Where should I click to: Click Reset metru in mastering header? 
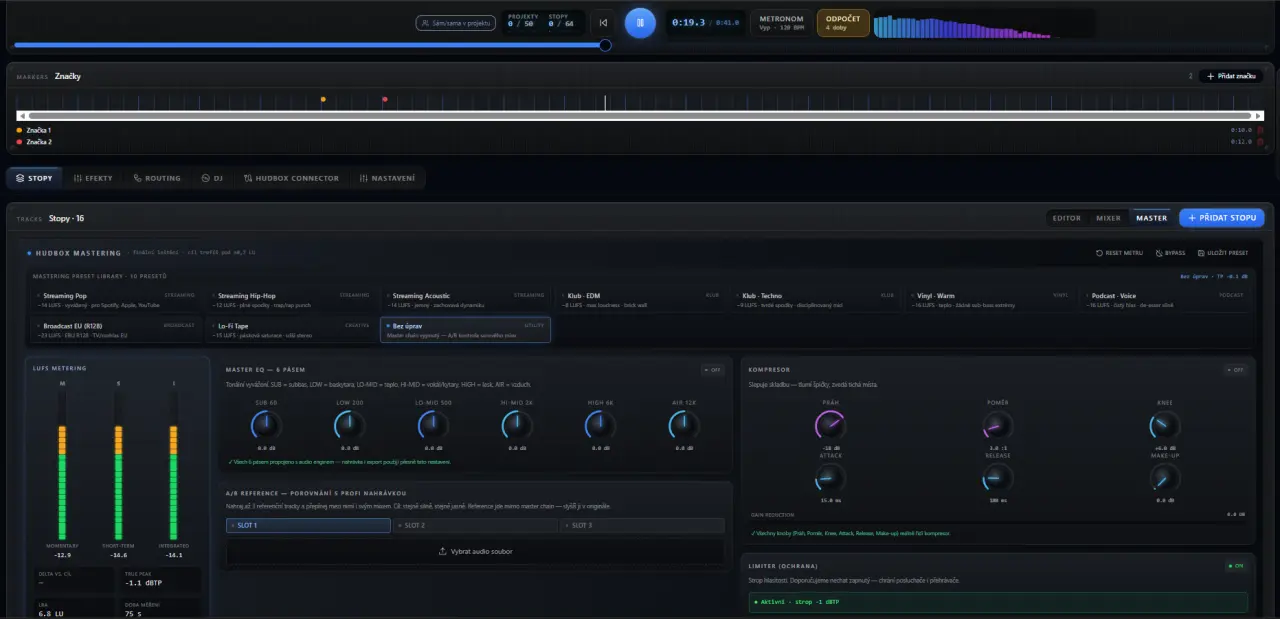pos(1119,253)
